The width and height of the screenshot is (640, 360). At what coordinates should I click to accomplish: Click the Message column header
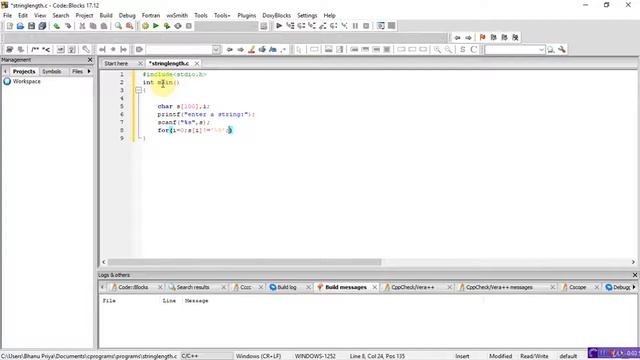197,300
